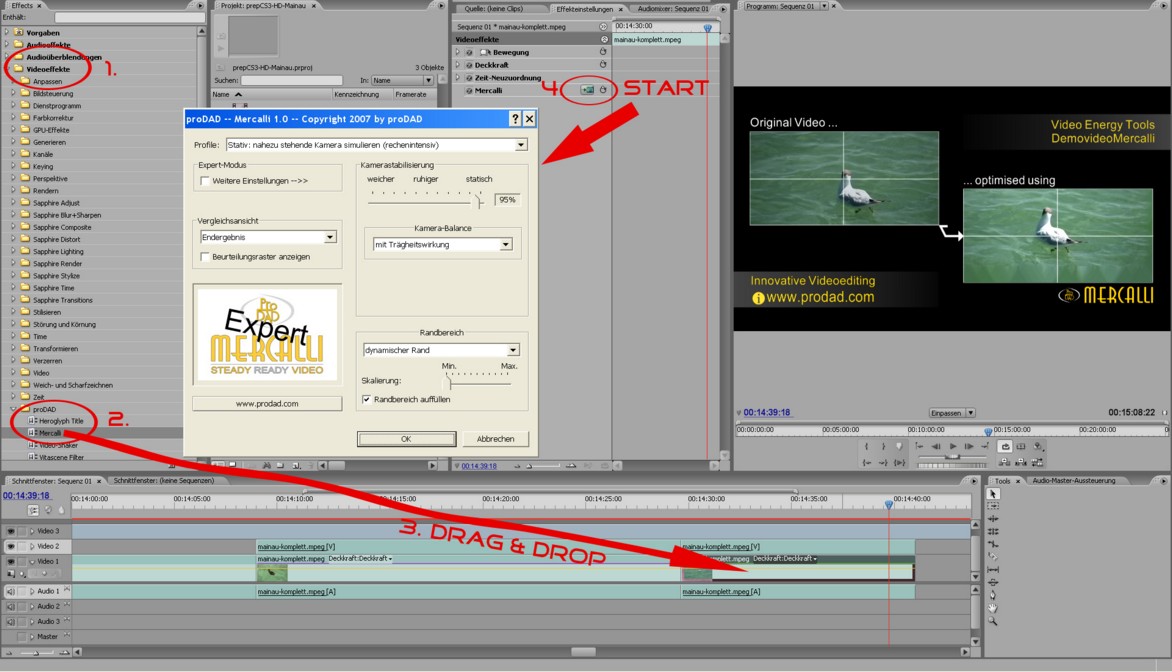Screen dimensions: 1172x672
Task: Open the Profile dropdown in Mercalli dialog
Action: (x=521, y=145)
